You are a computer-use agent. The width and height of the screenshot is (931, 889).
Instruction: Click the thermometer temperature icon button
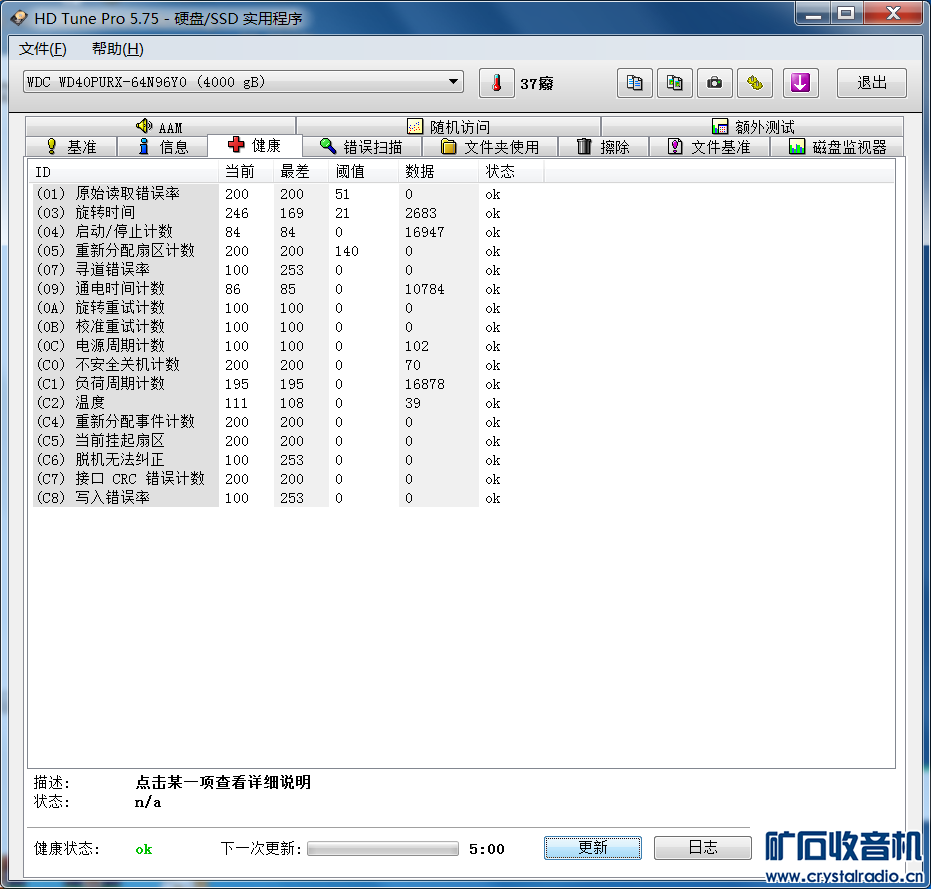(x=496, y=83)
